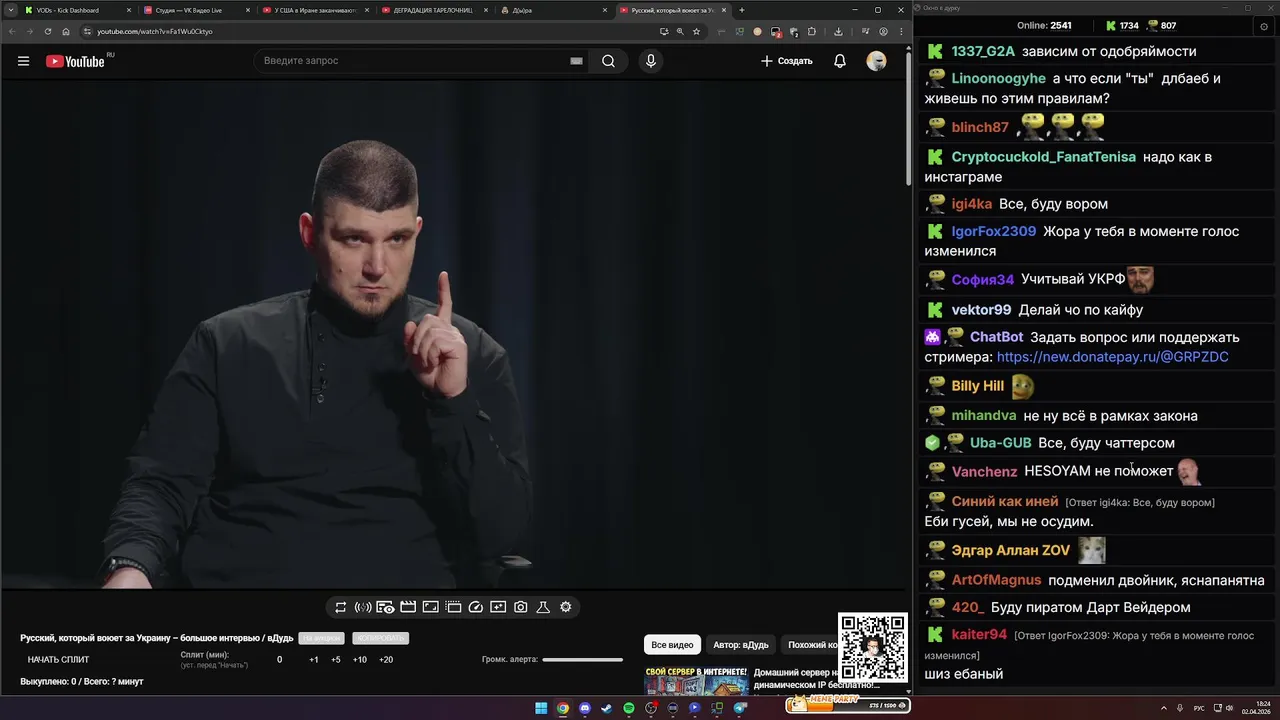Open browser downloads icon
This screenshot has width=1280, height=720.
pyautogui.click(x=838, y=31)
